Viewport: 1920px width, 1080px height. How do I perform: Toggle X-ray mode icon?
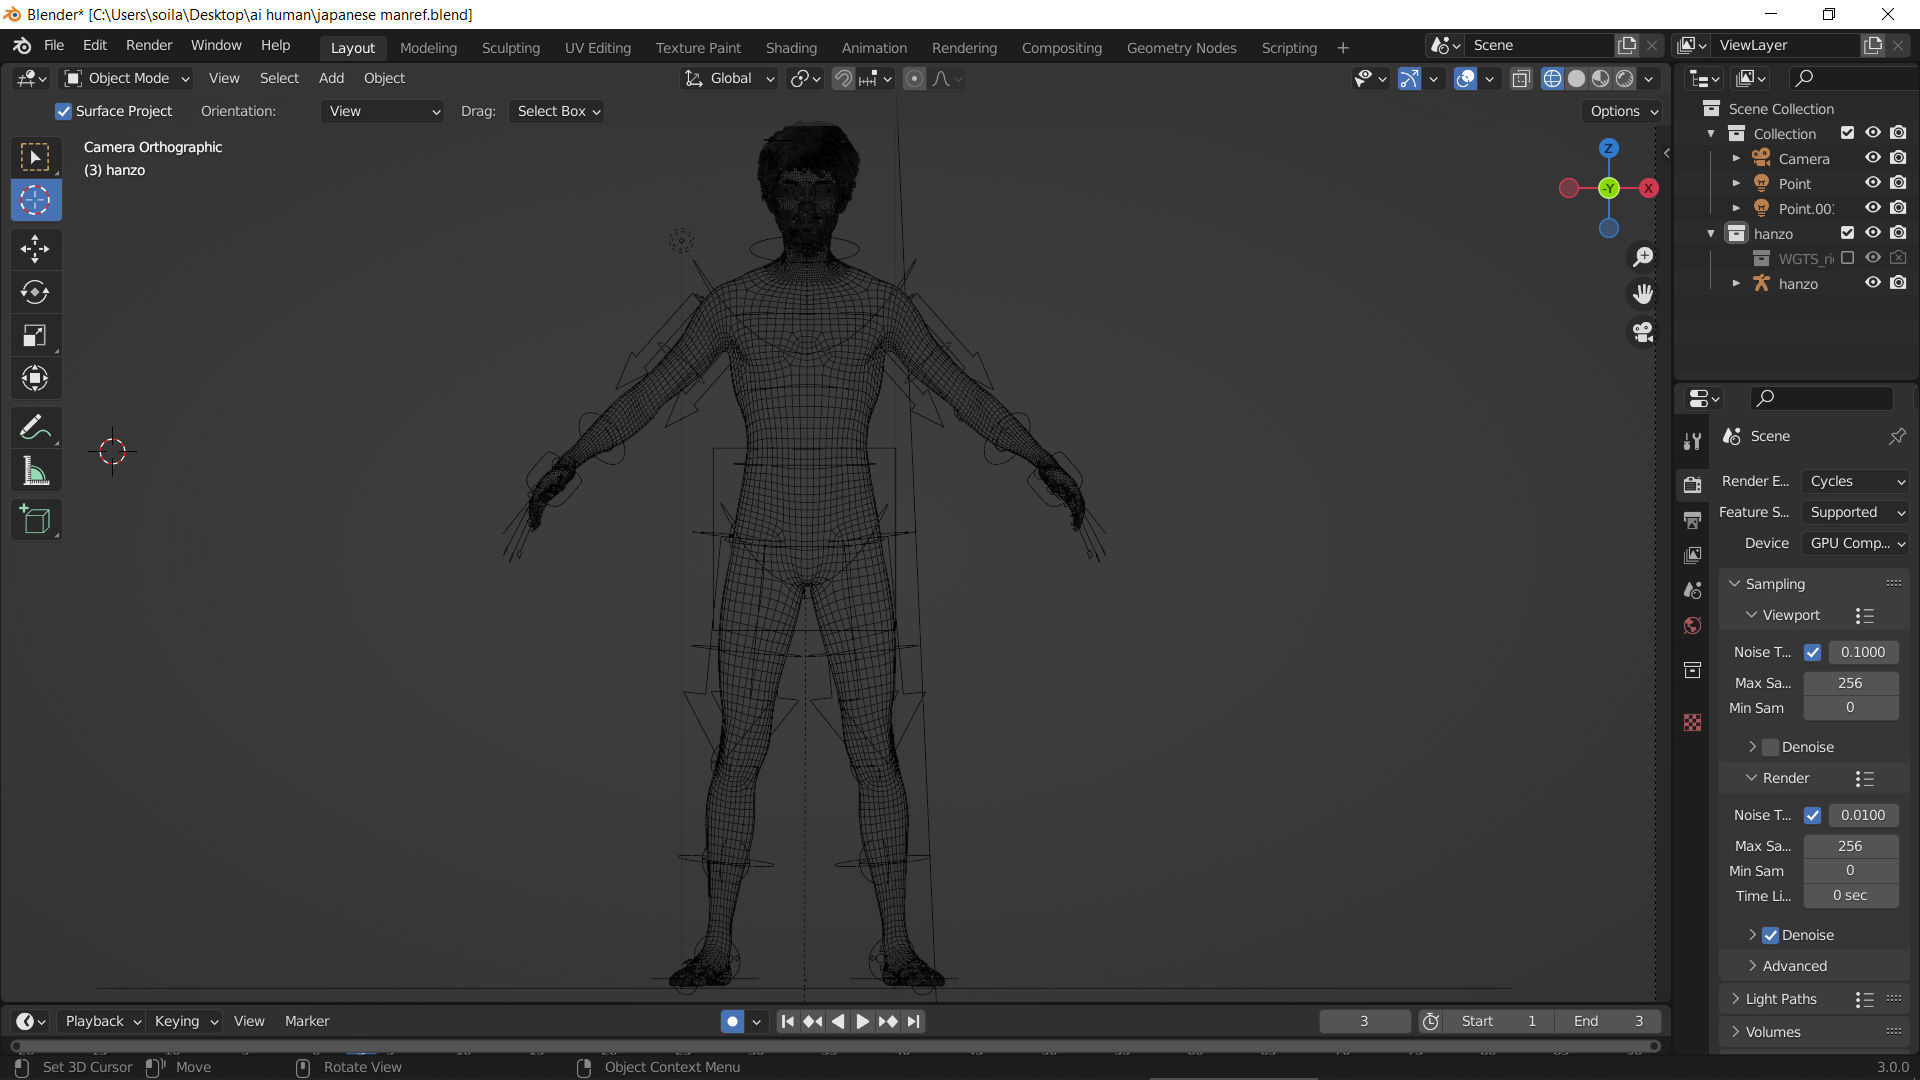[1521, 78]
